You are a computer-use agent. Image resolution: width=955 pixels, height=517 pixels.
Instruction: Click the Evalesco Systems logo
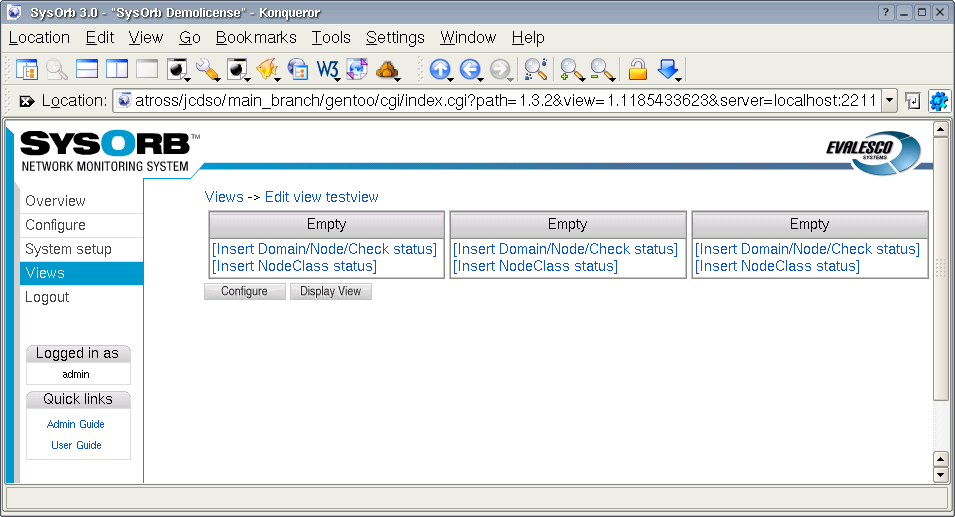point(873,152)
